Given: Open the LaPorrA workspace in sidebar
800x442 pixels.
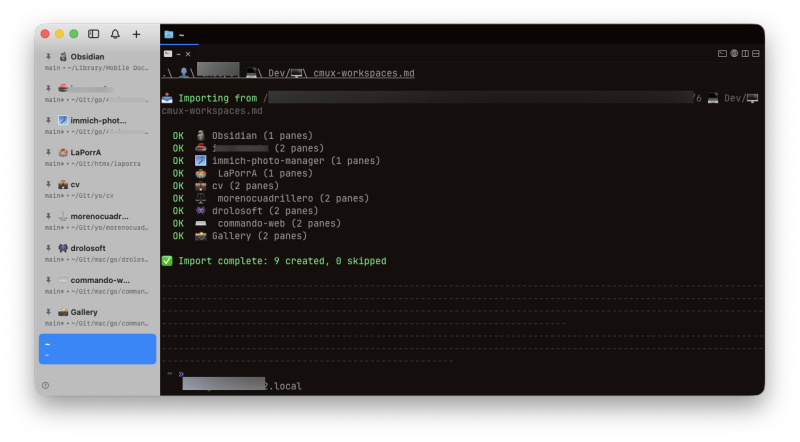Looking at the screenshot, I should 98,158.
